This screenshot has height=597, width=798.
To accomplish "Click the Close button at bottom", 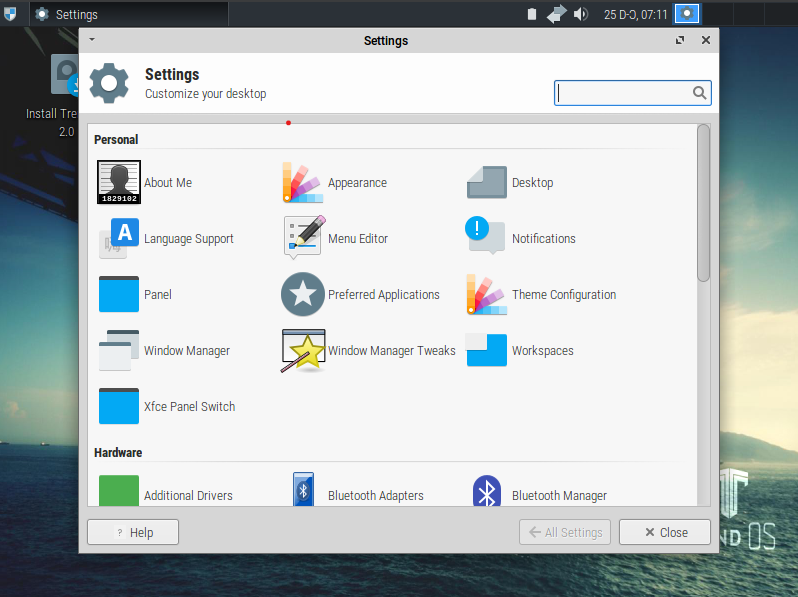I will [x=664, y=533].
